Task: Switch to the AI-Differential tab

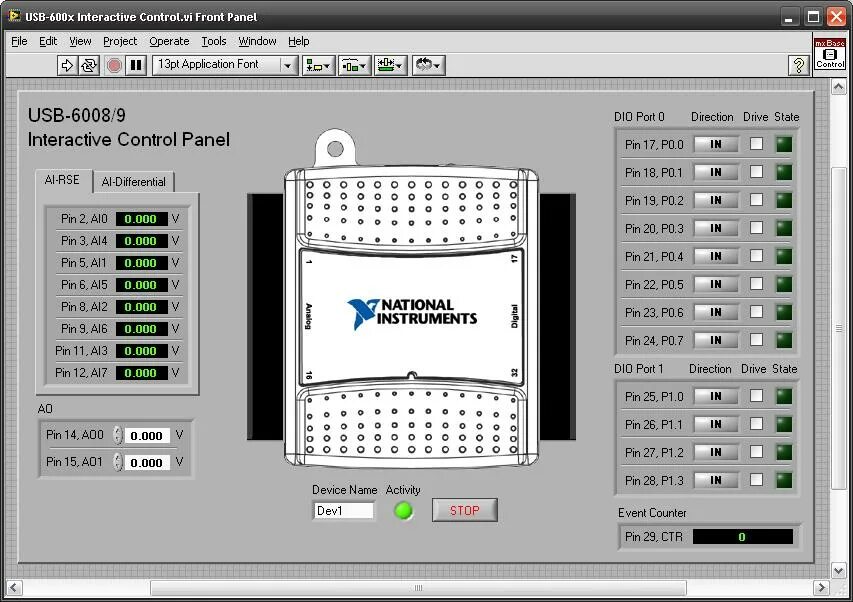Action: (133, 182)
